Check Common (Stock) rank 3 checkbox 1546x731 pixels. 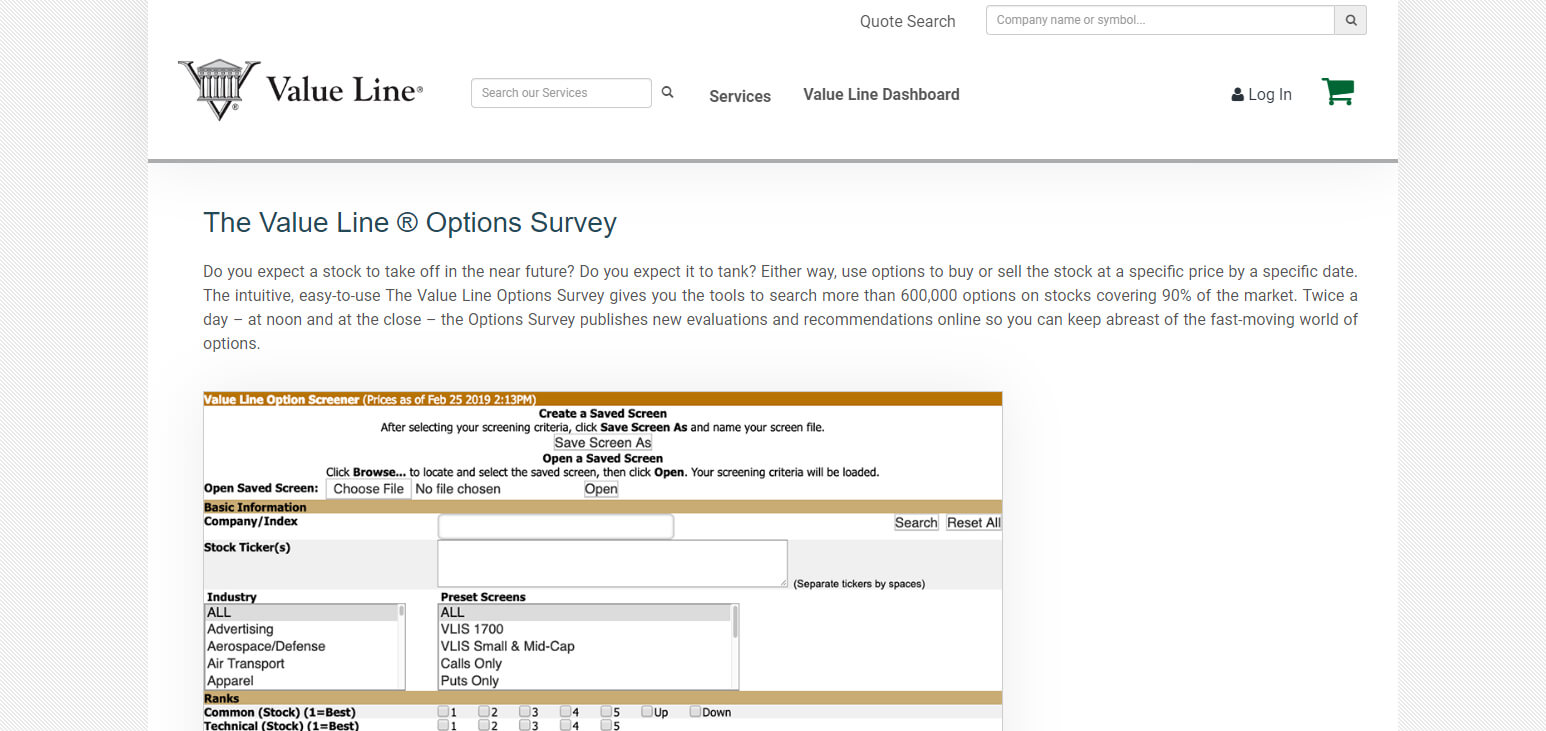525,712
